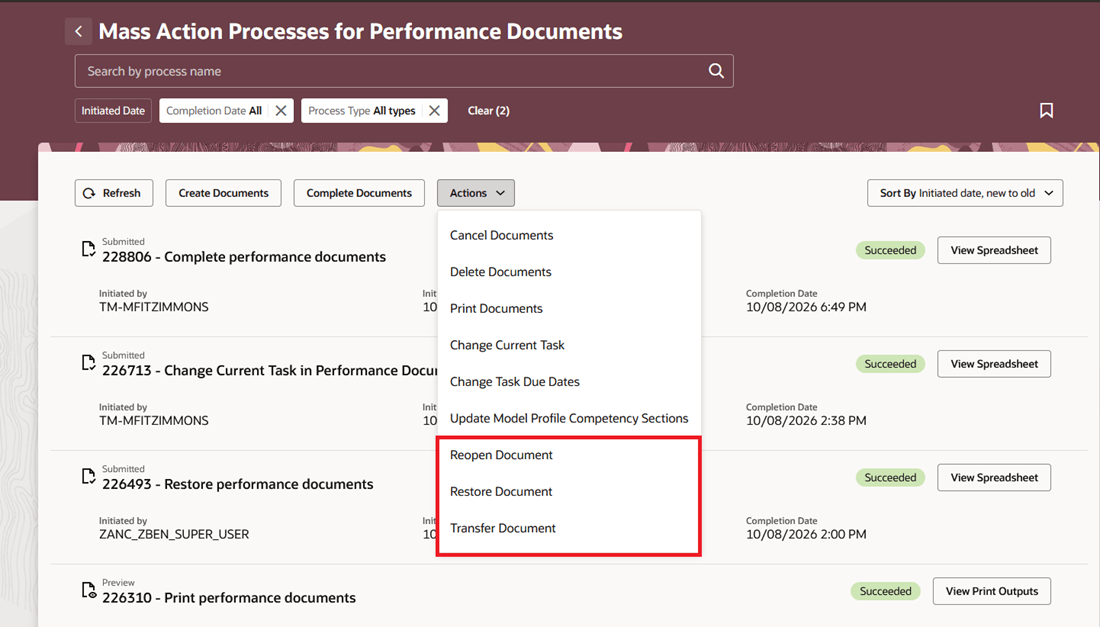Click the bookmark icon for saved searches
This screenshot has height=627, width=1100.
[x=1046, y=111]
